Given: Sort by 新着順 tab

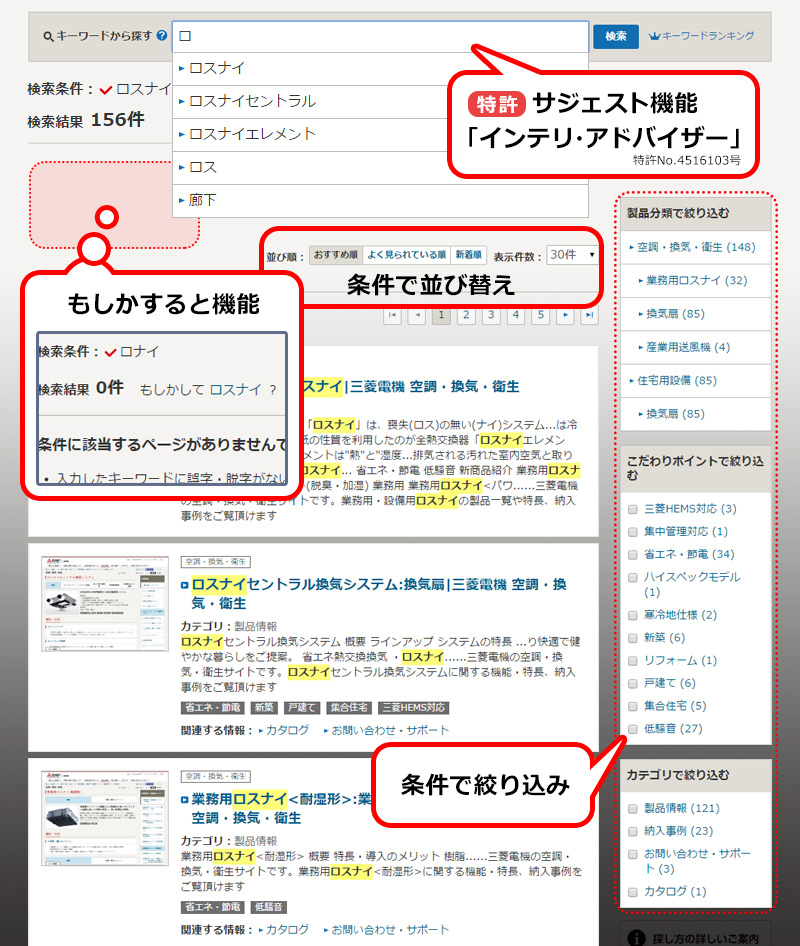Looking at the screenshot, I should click(469, 255).
